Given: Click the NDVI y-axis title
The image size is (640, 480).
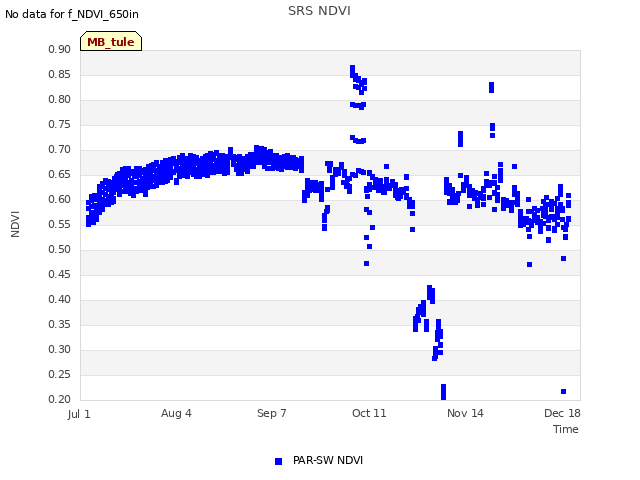Looking at the screenshot, I should [15, 224].
